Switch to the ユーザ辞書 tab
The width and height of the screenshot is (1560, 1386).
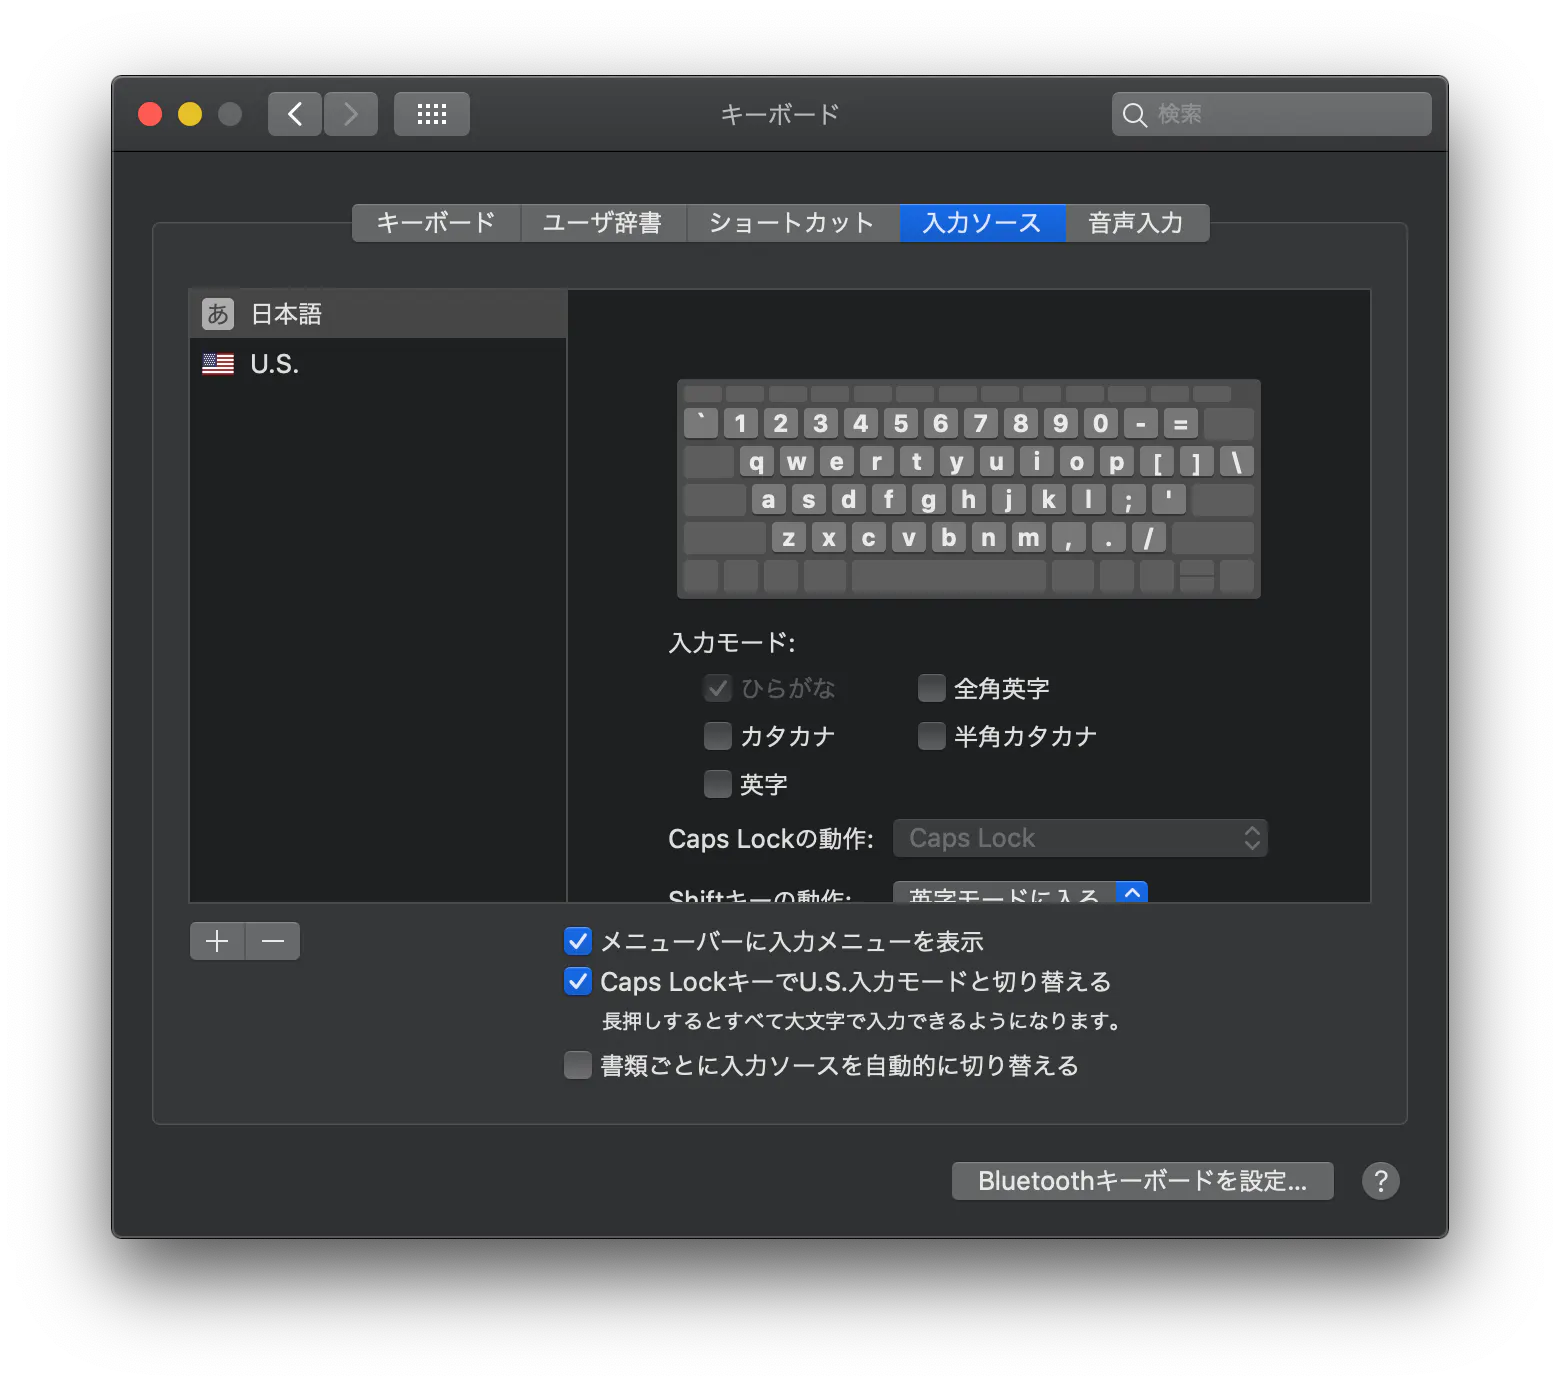tap(603, 223)
